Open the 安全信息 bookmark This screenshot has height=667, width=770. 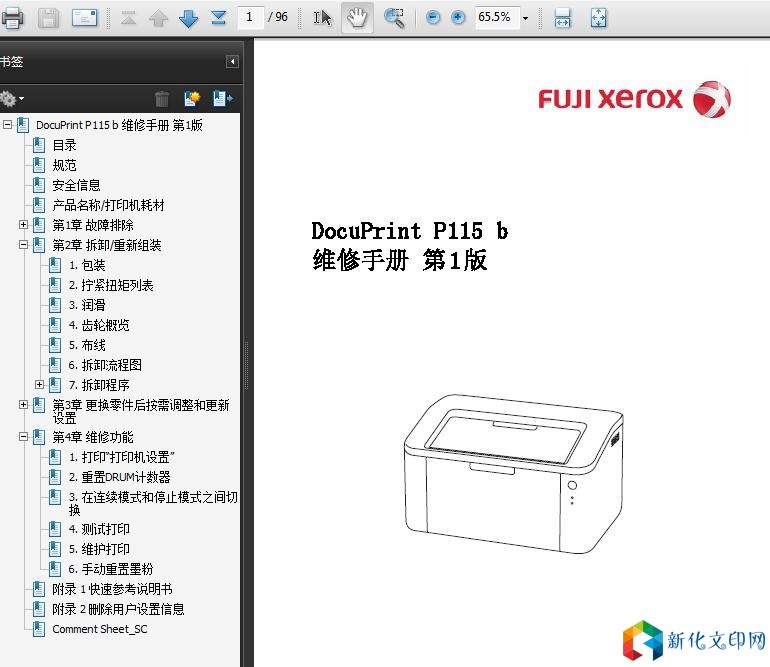pyautogui.click(x=76, y=185)
